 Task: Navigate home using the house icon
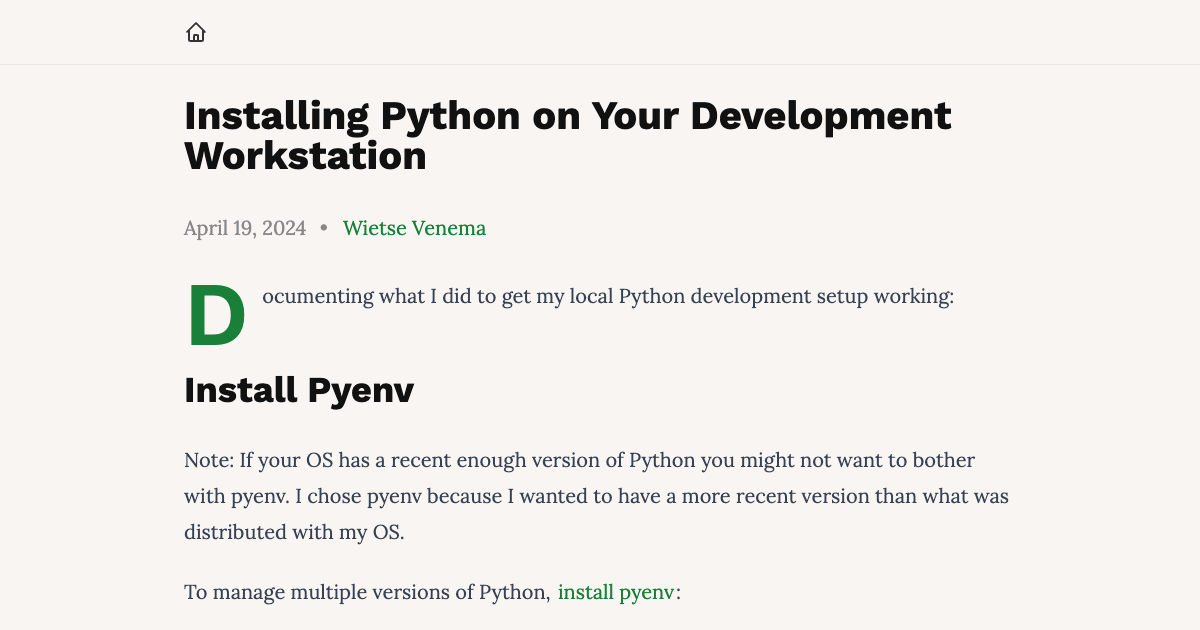196,31
